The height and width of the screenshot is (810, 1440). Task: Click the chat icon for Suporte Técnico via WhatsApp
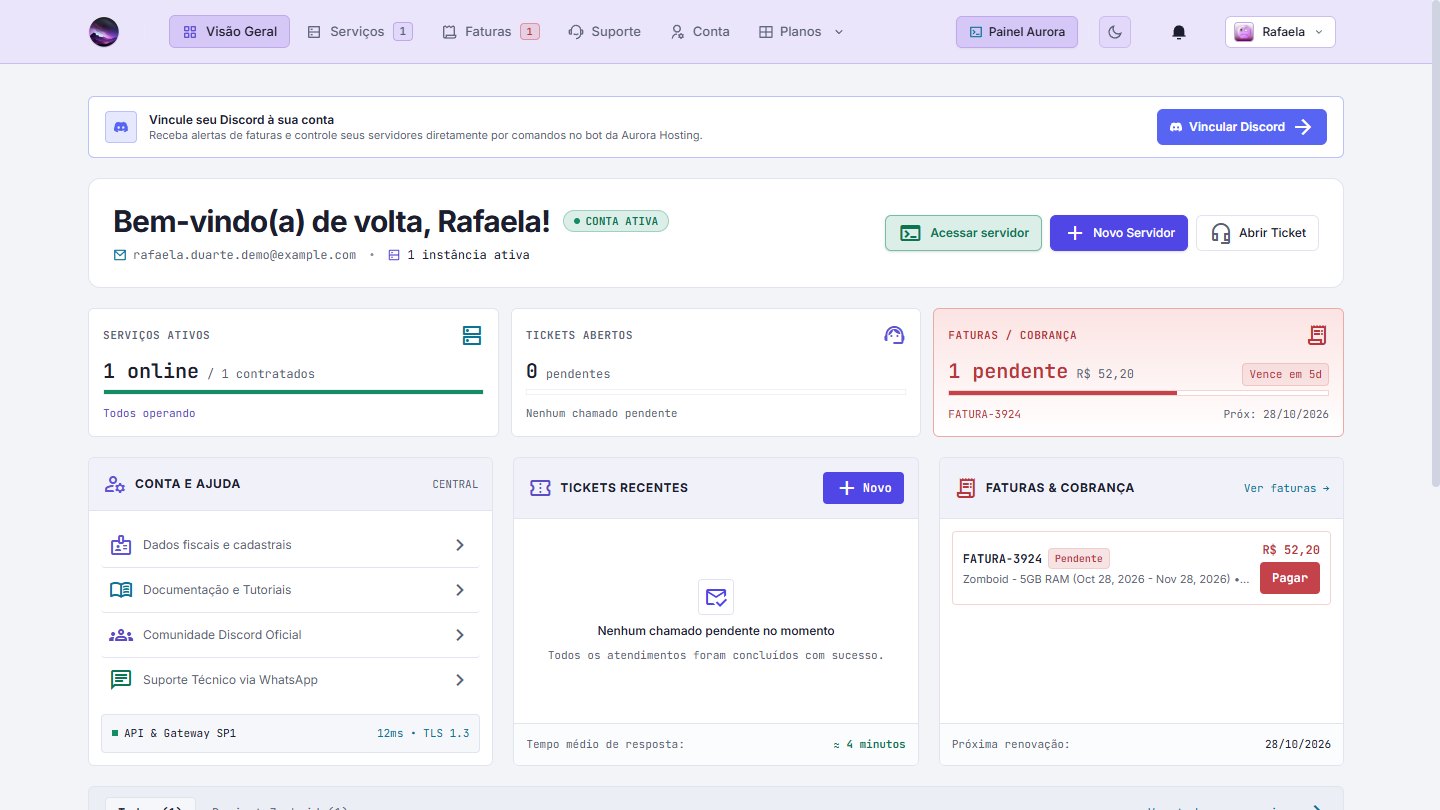pyautogui.click(x=121, y=680)
